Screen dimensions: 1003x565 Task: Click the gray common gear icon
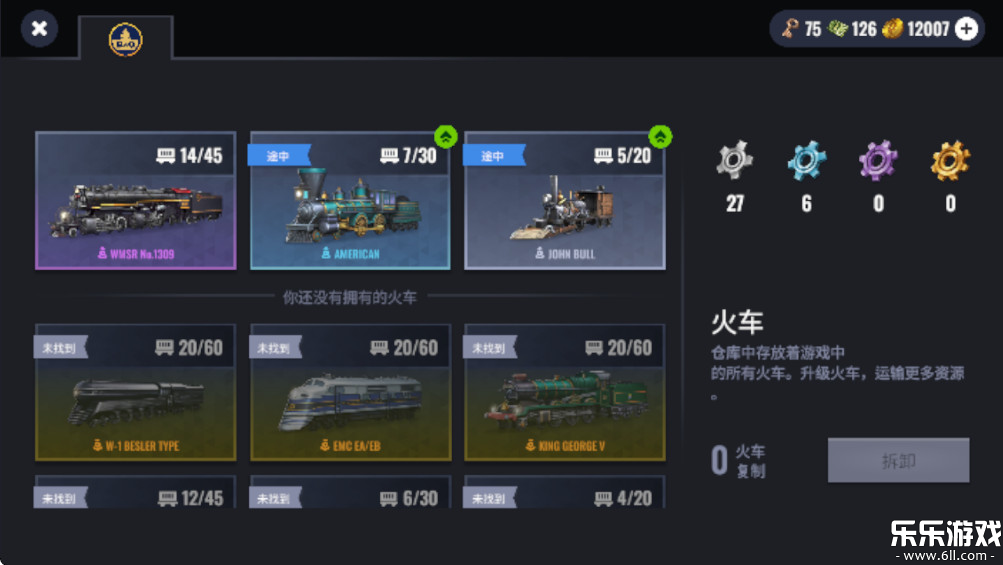[x=734, y=159]
